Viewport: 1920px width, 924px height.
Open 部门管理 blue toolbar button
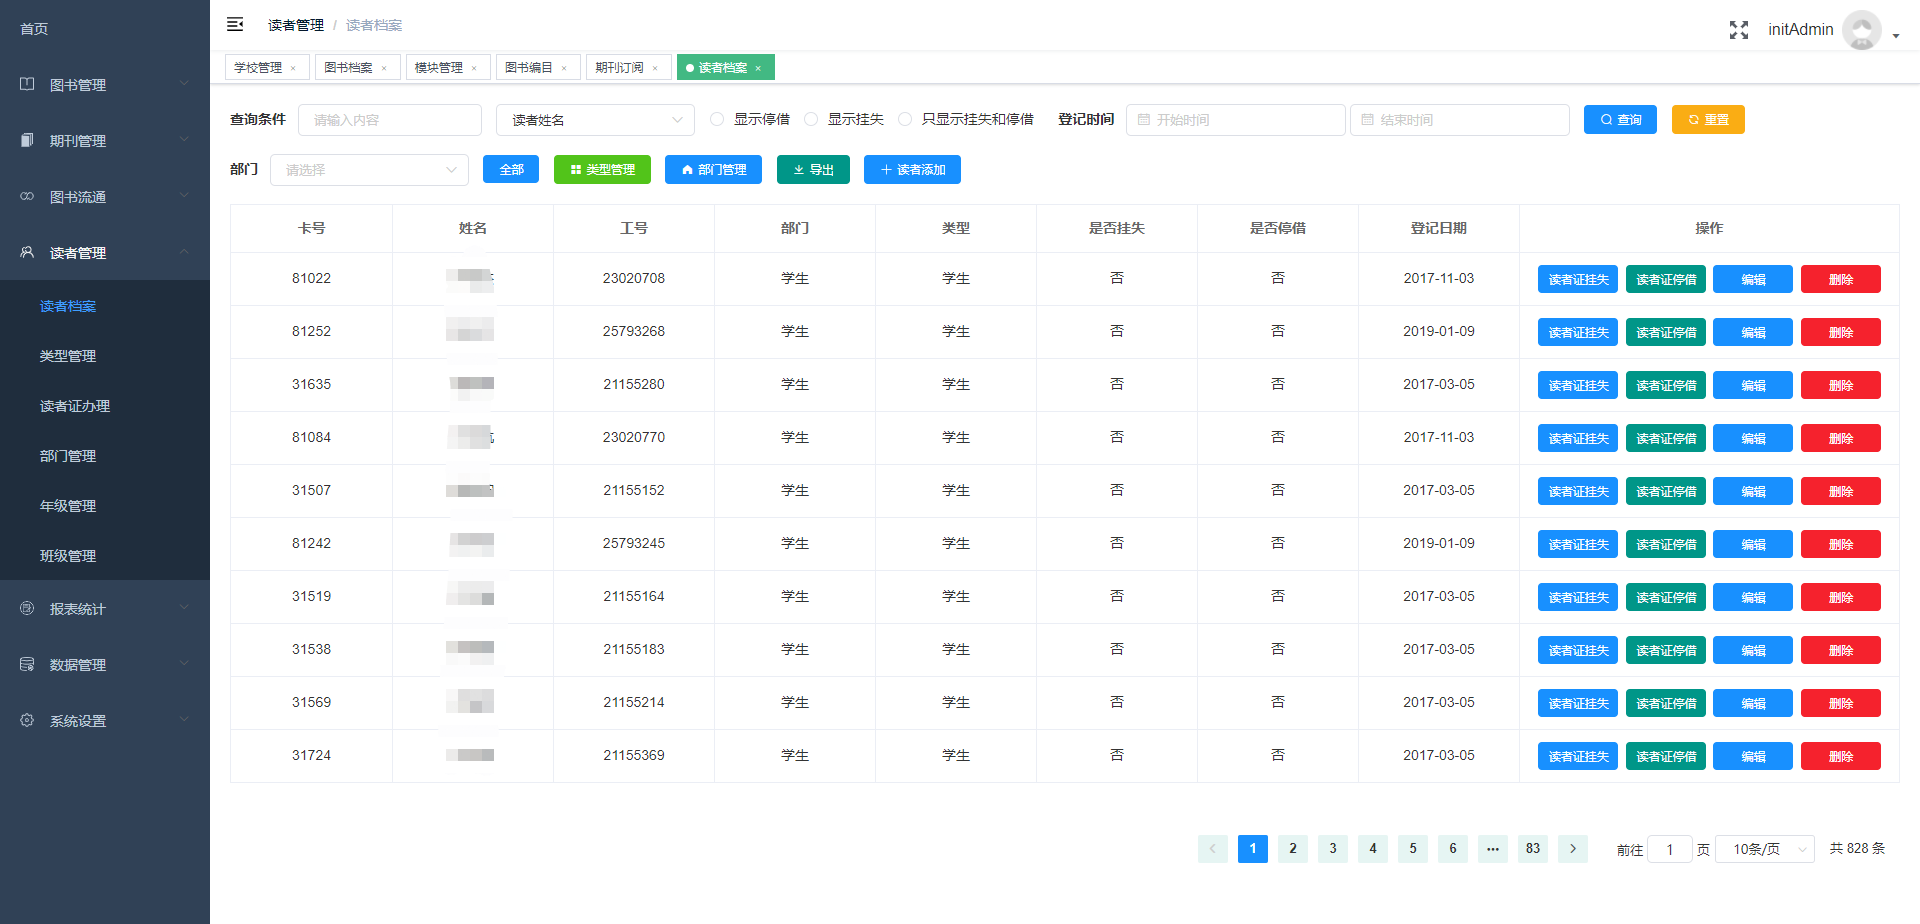[713, 169]
